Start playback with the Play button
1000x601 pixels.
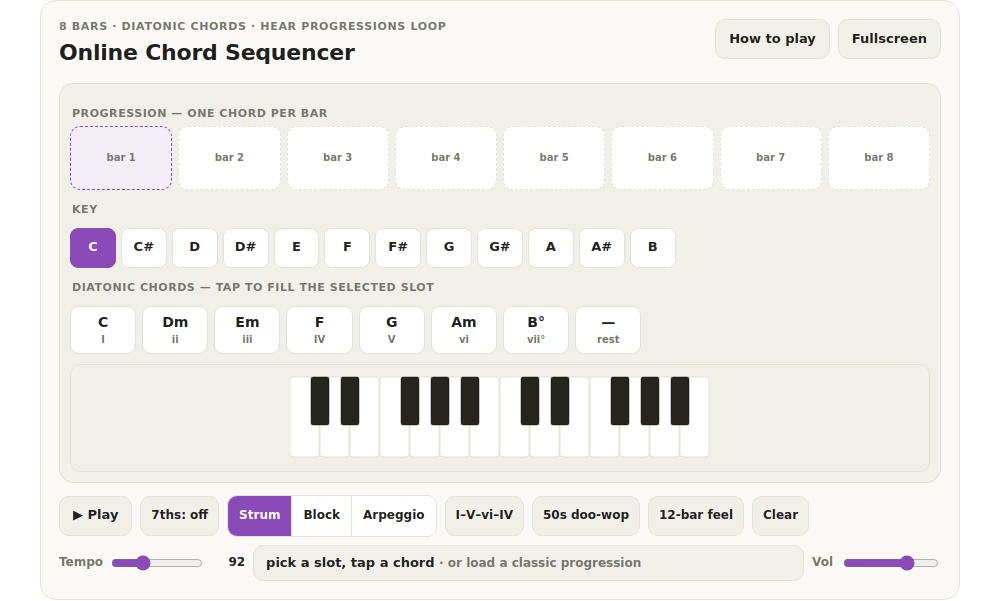click(96, 516)
